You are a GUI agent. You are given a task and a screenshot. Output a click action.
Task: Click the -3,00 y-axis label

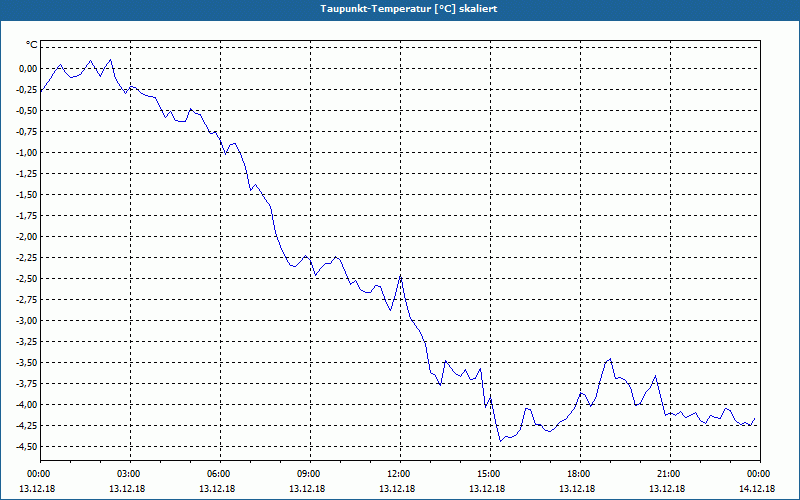(x=27, y=321)
